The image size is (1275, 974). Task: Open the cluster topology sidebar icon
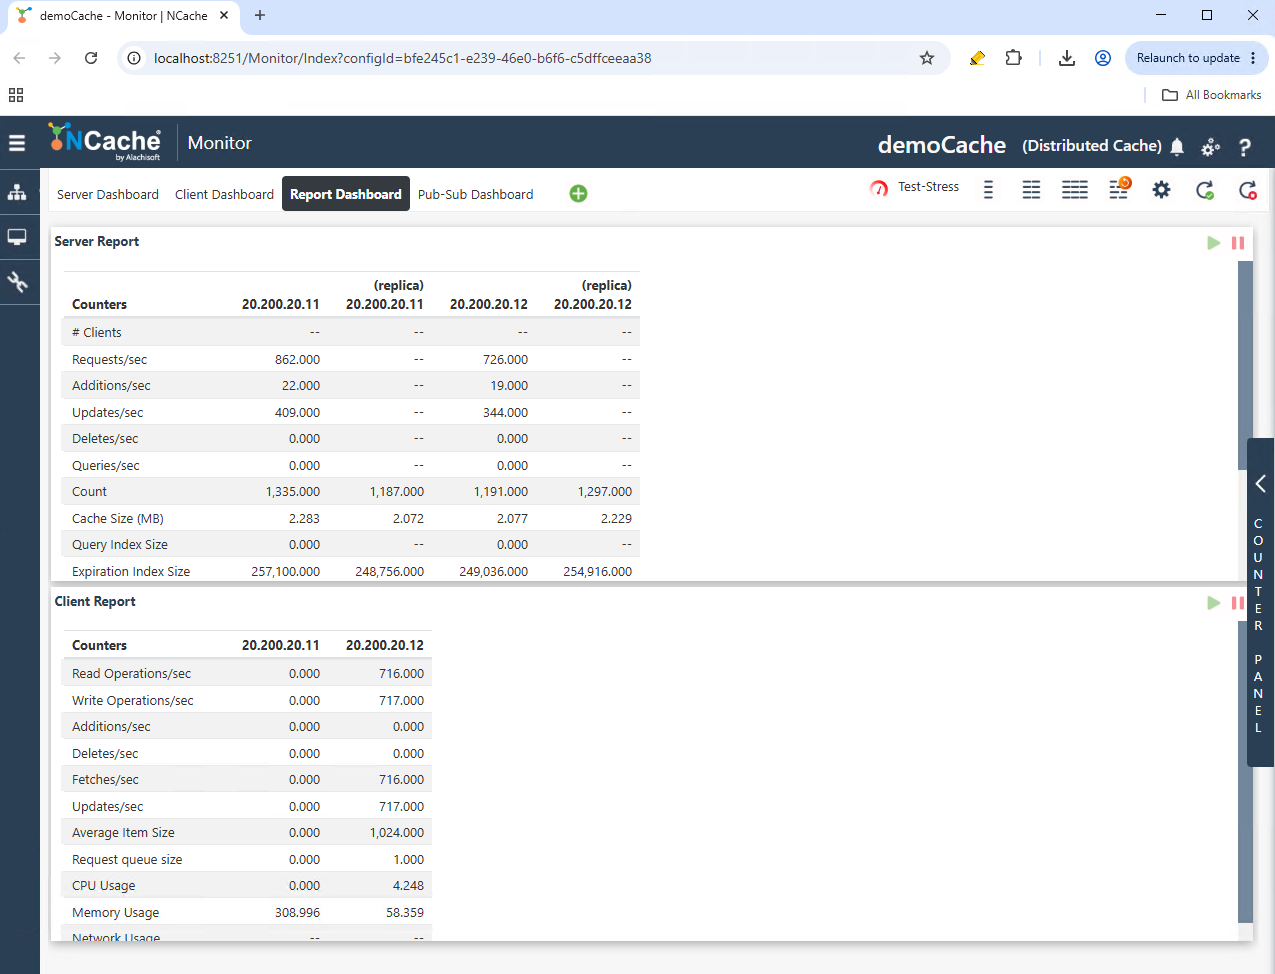point(17,192)
